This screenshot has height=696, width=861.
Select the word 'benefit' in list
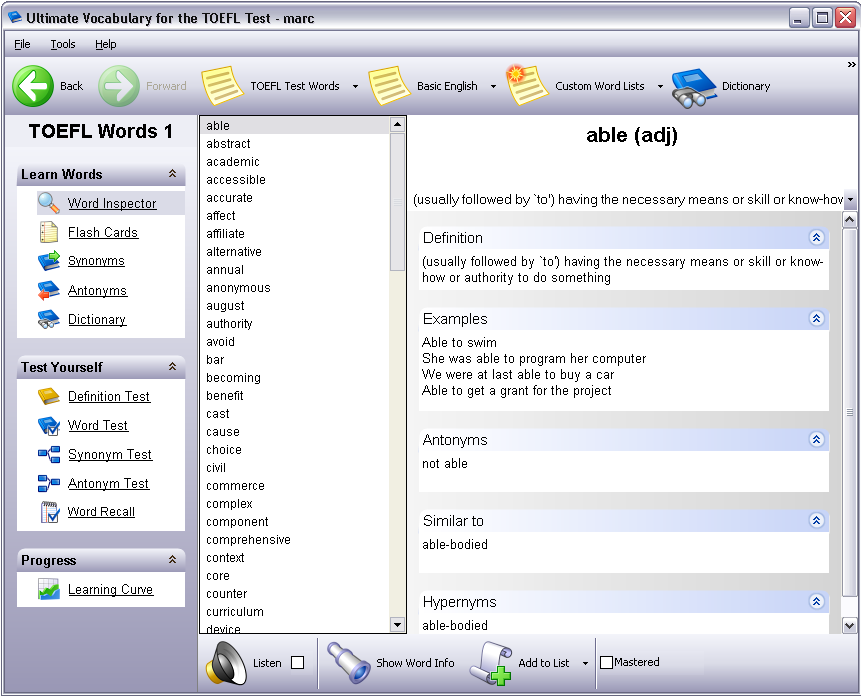pyautogui.click(x=225, y=396)
